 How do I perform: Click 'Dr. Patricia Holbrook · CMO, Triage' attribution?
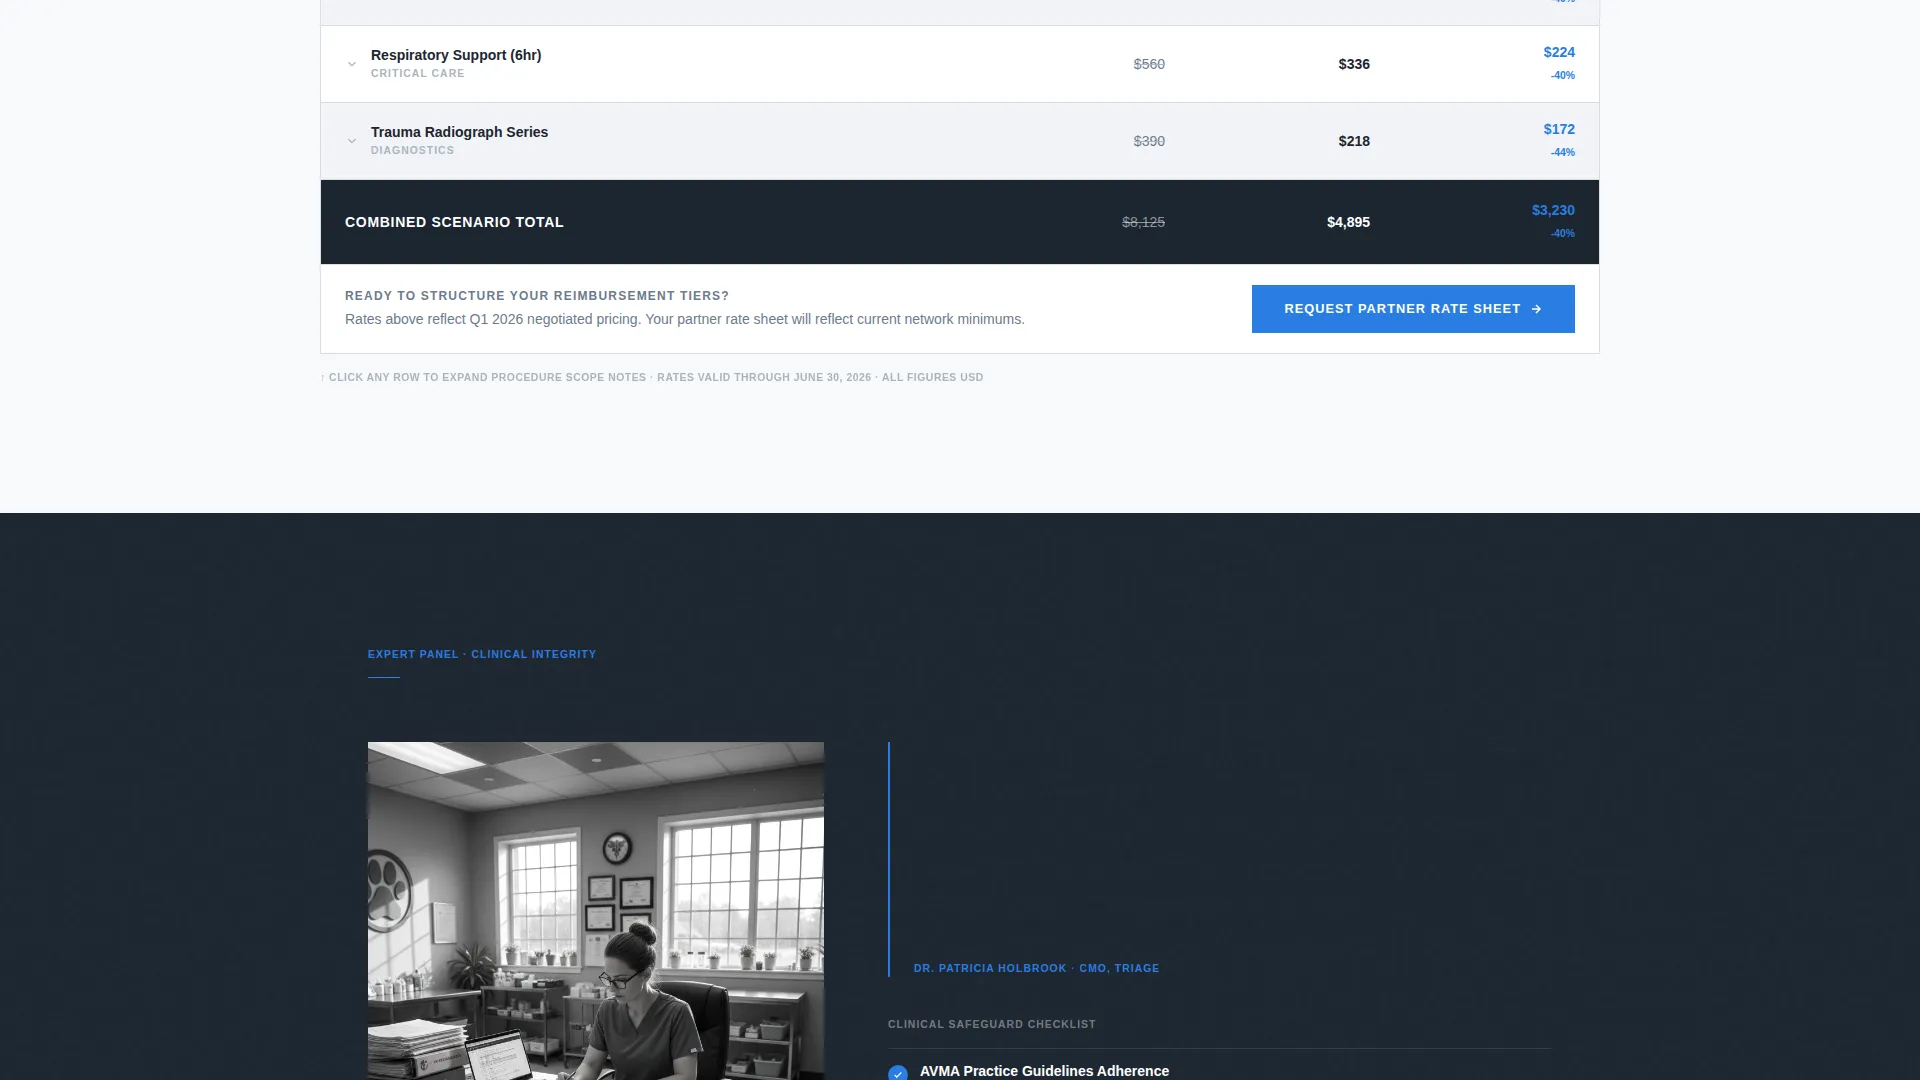tap(1036, 968)
